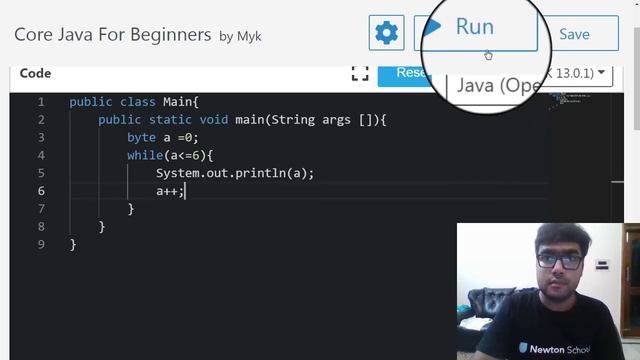Click the 'Core Java For Beginners' title

point(113,35)
